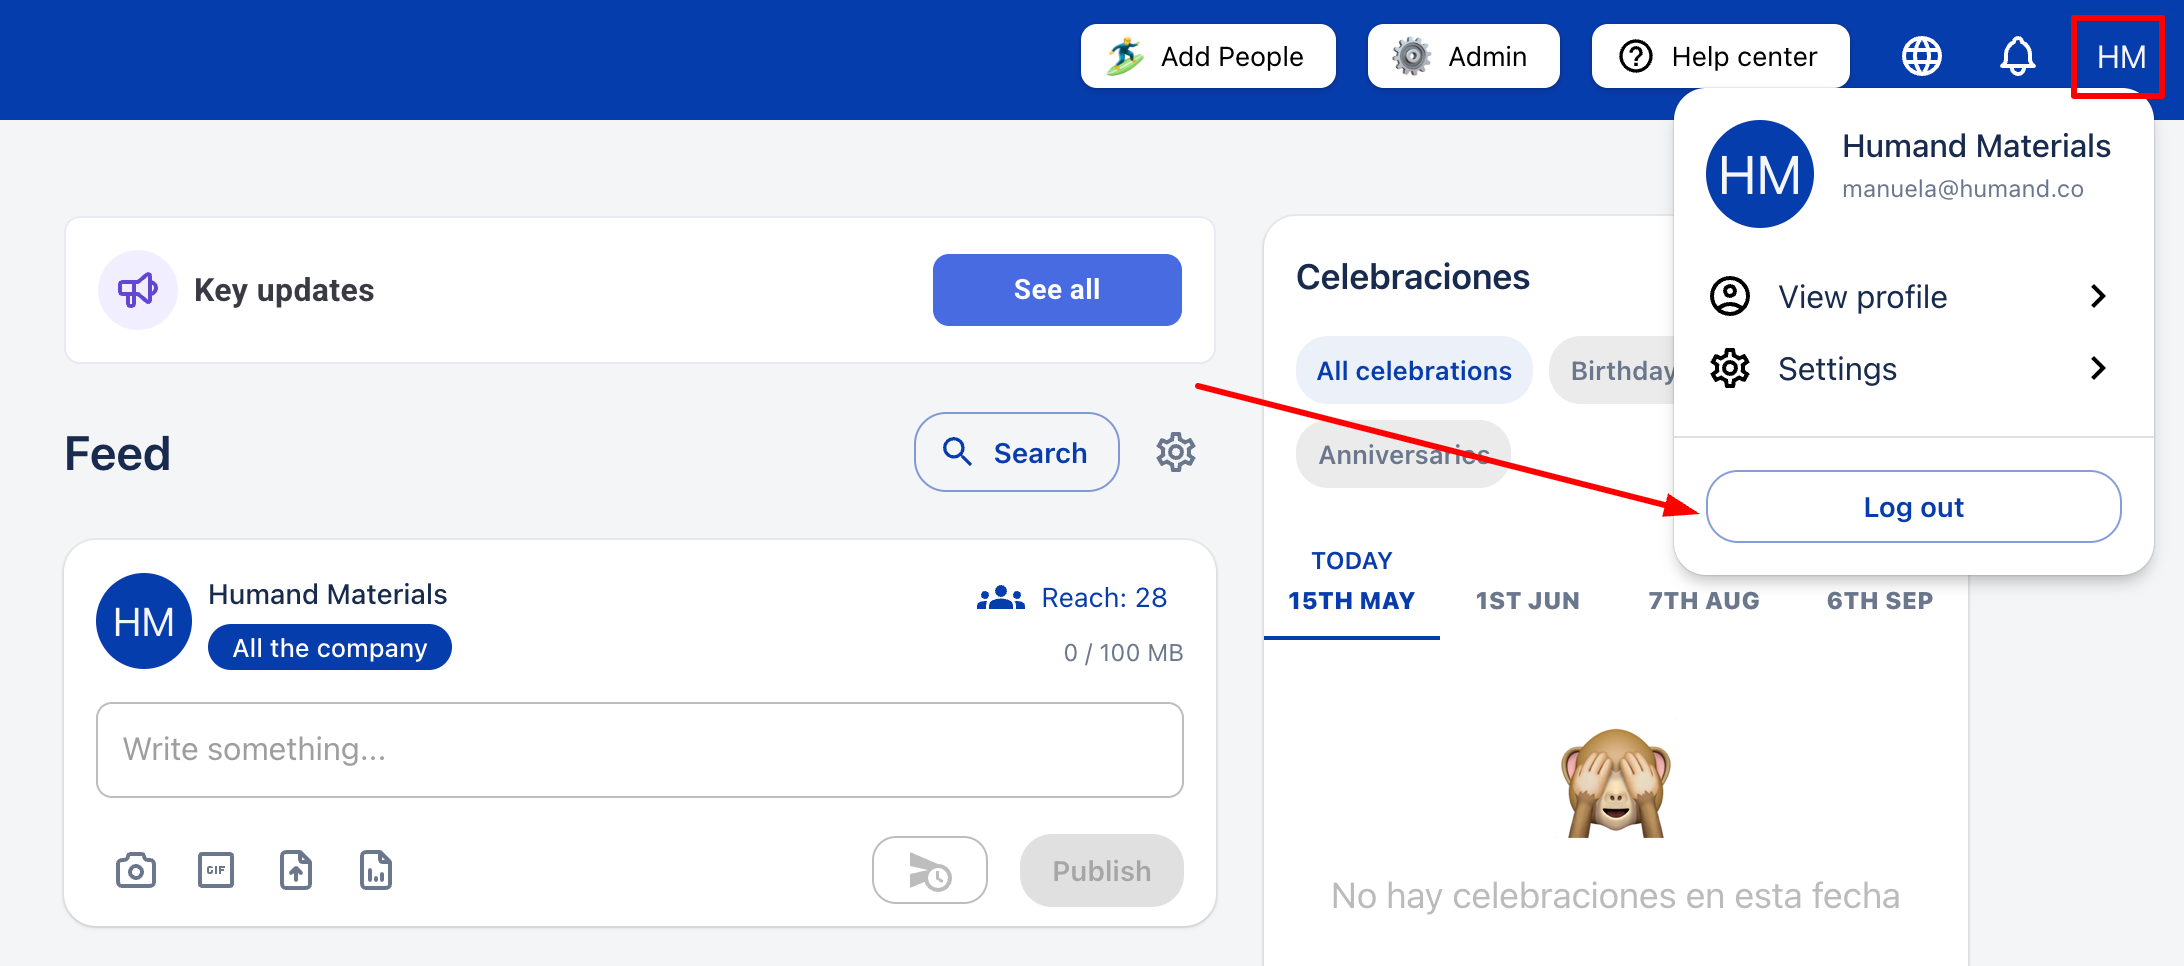
Task: Expand Settings chevron arrow
Action: 2098,368
